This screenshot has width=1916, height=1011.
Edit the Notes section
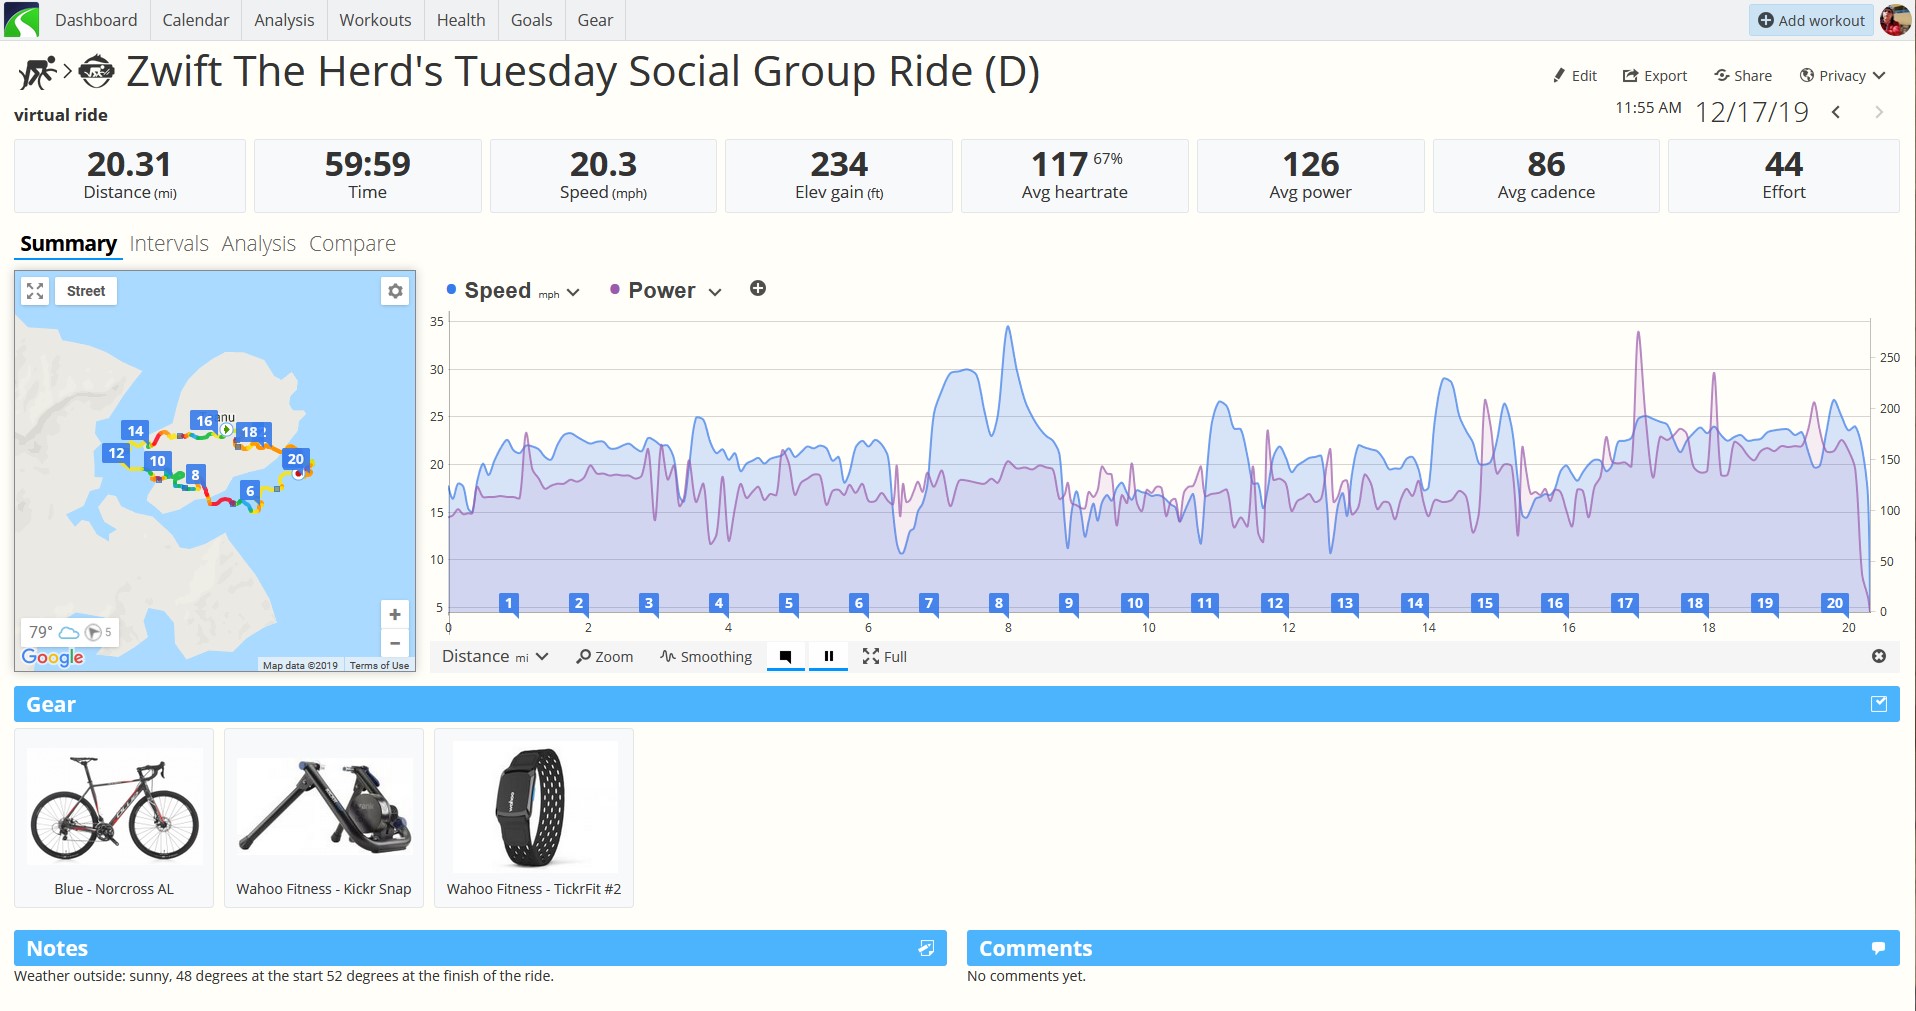pos(926,948)
